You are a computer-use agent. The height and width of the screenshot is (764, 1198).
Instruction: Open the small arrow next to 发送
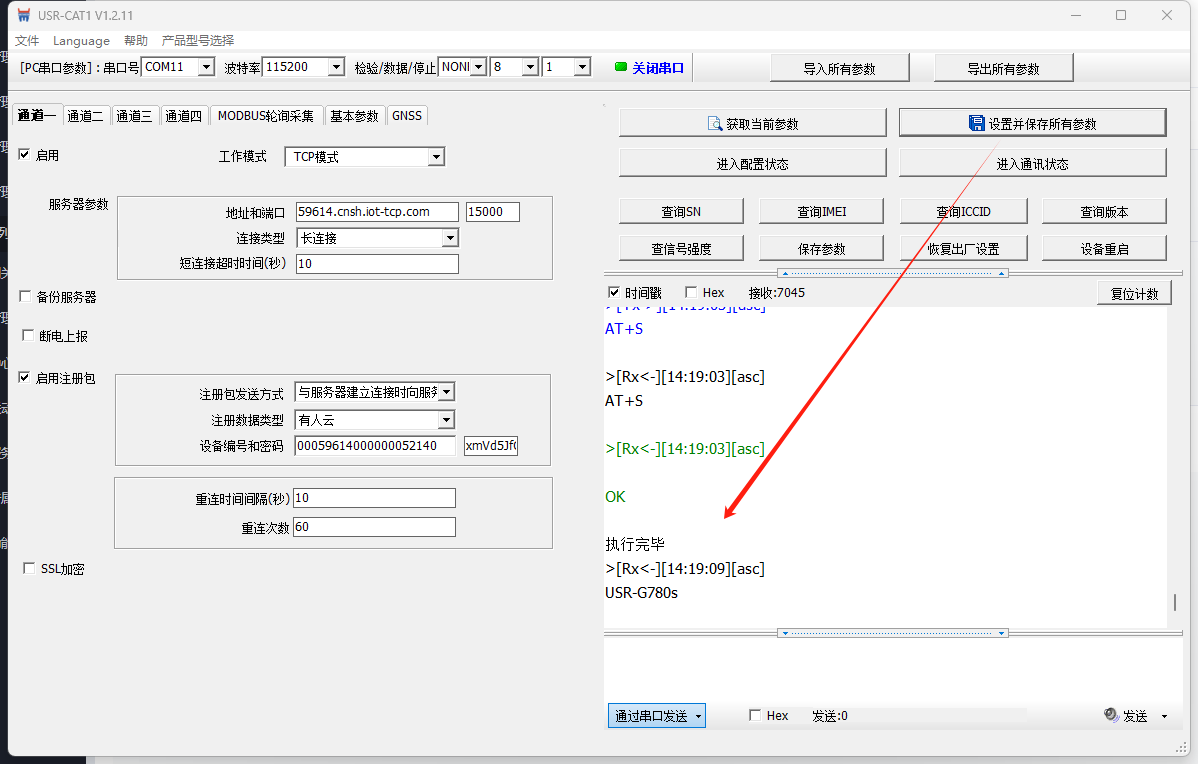pos(1164,717)
